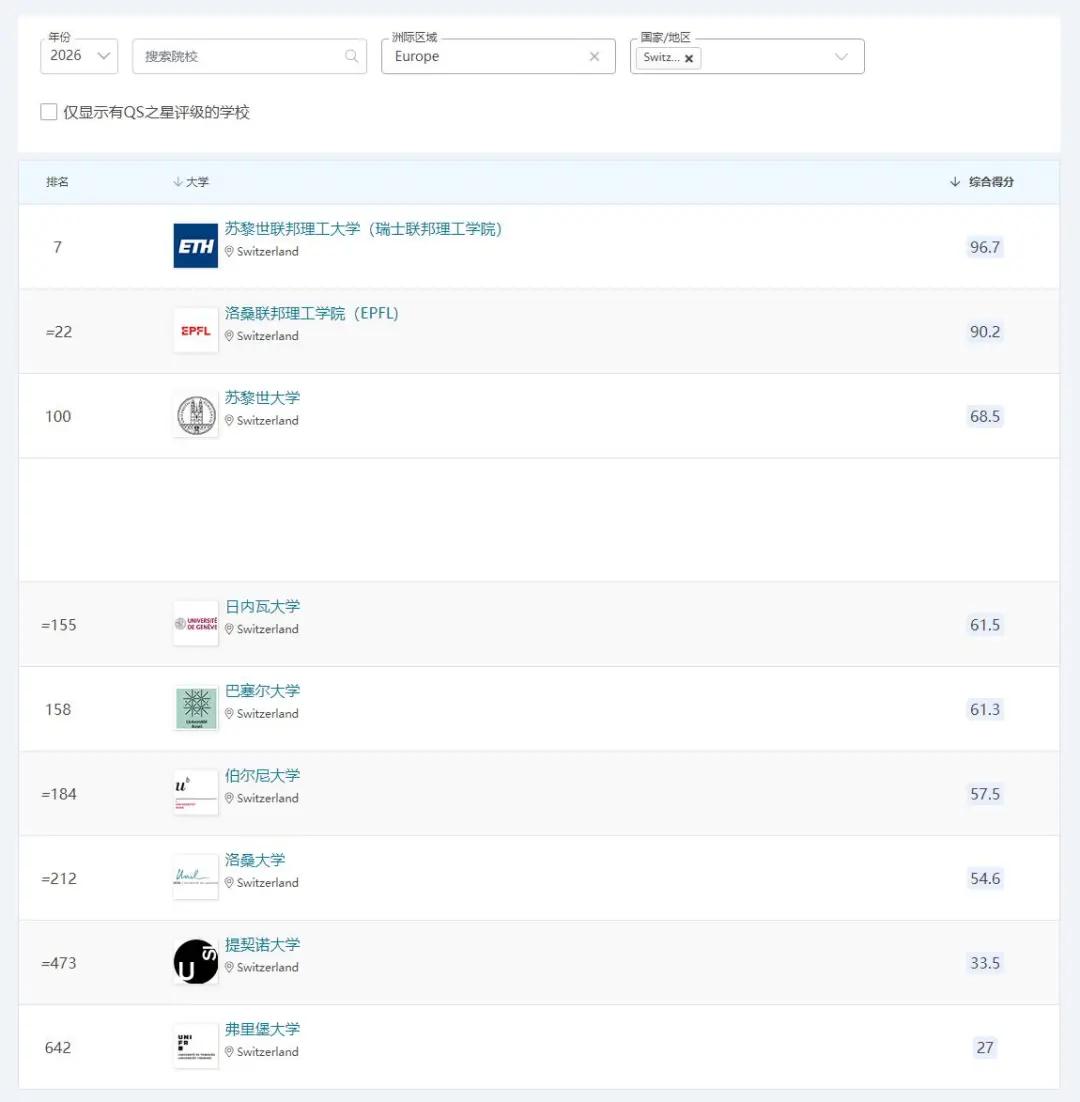The height and width of the screenshot is (1102, 1080).
Task: Clear the Europe region filter
Action: click(594, 56)
